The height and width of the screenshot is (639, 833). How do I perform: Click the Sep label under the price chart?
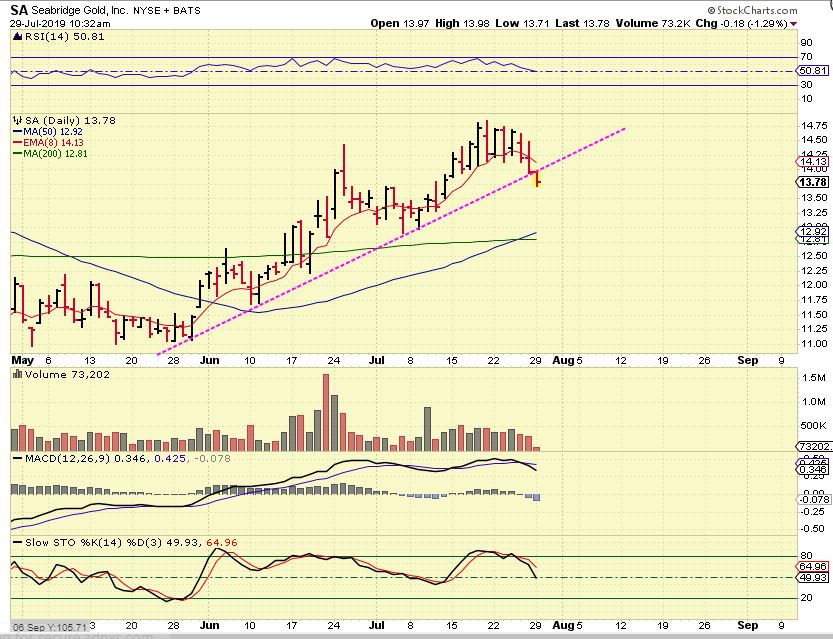[x=747, y=360]
